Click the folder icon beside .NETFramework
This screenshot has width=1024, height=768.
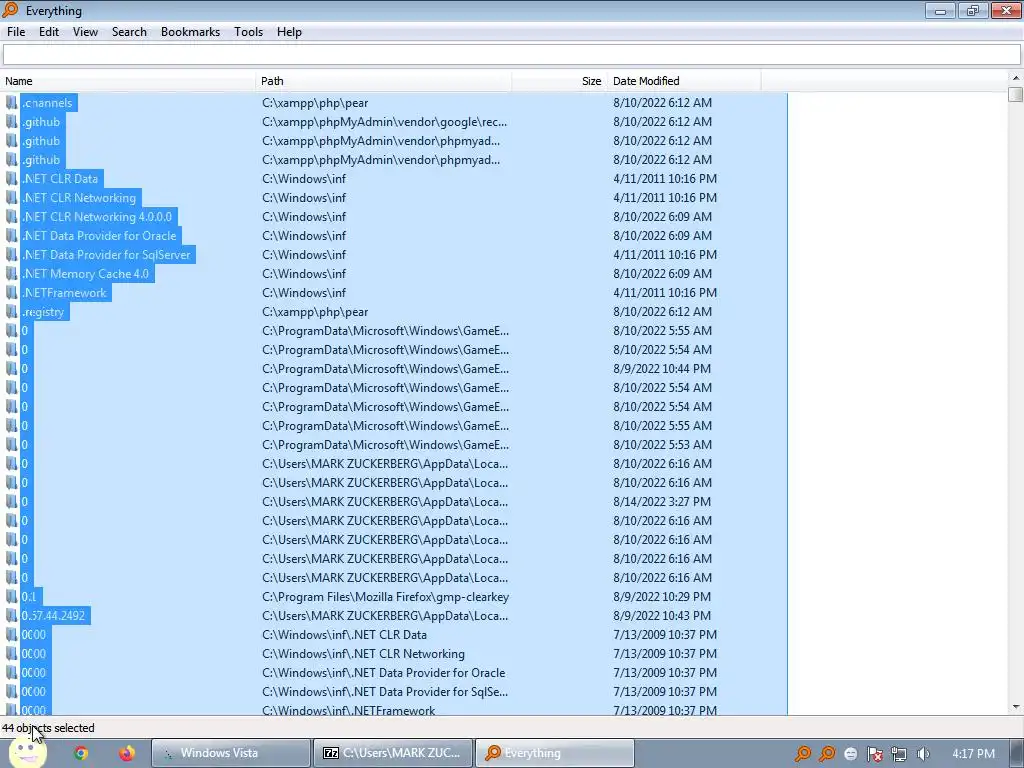click(12, 292)
